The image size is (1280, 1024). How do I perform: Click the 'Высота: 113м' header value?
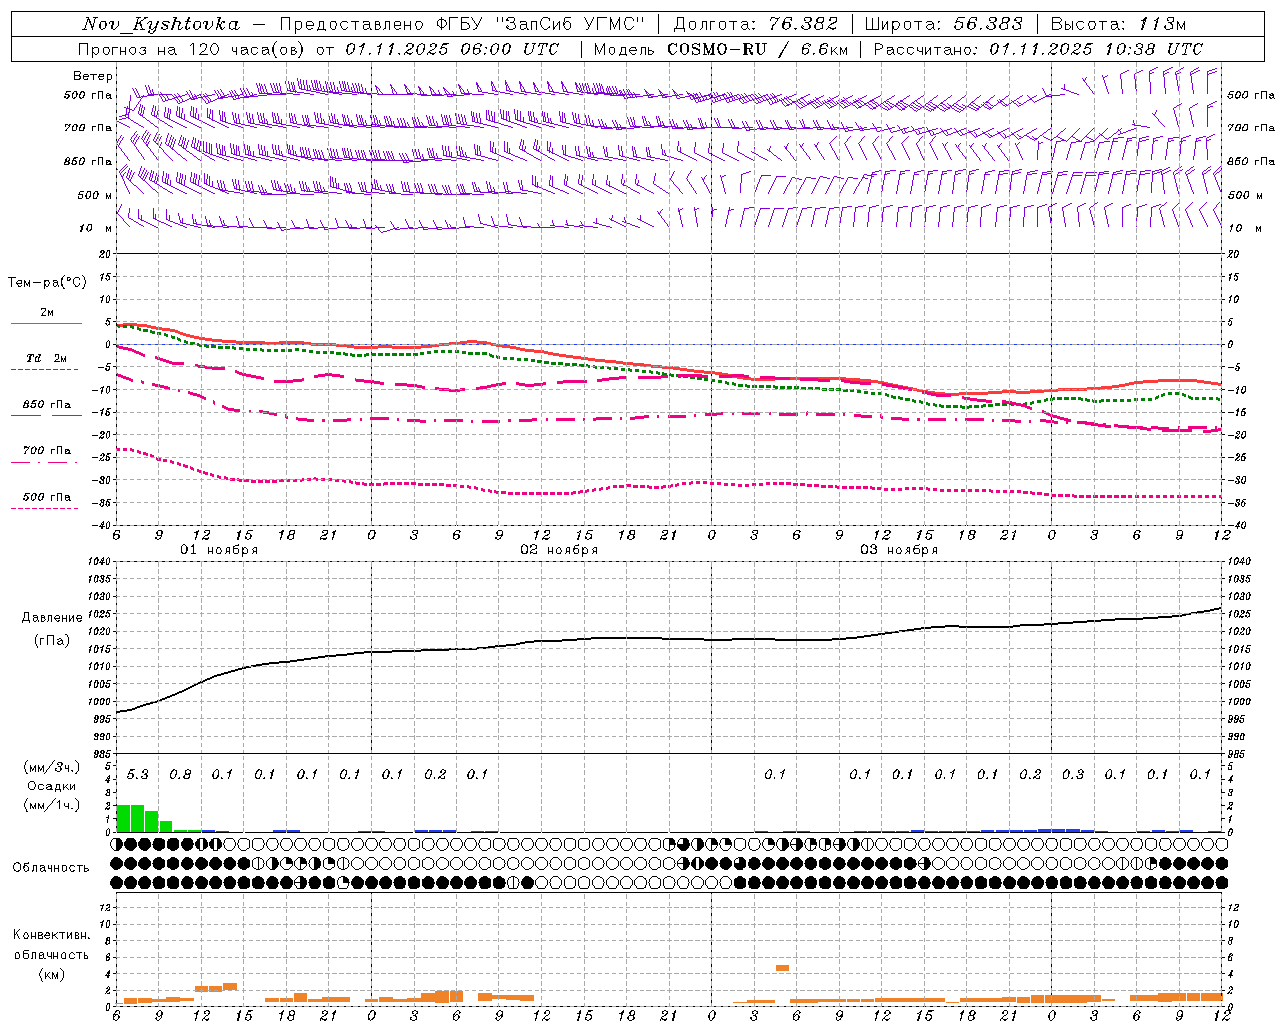tap(1118, 24)
